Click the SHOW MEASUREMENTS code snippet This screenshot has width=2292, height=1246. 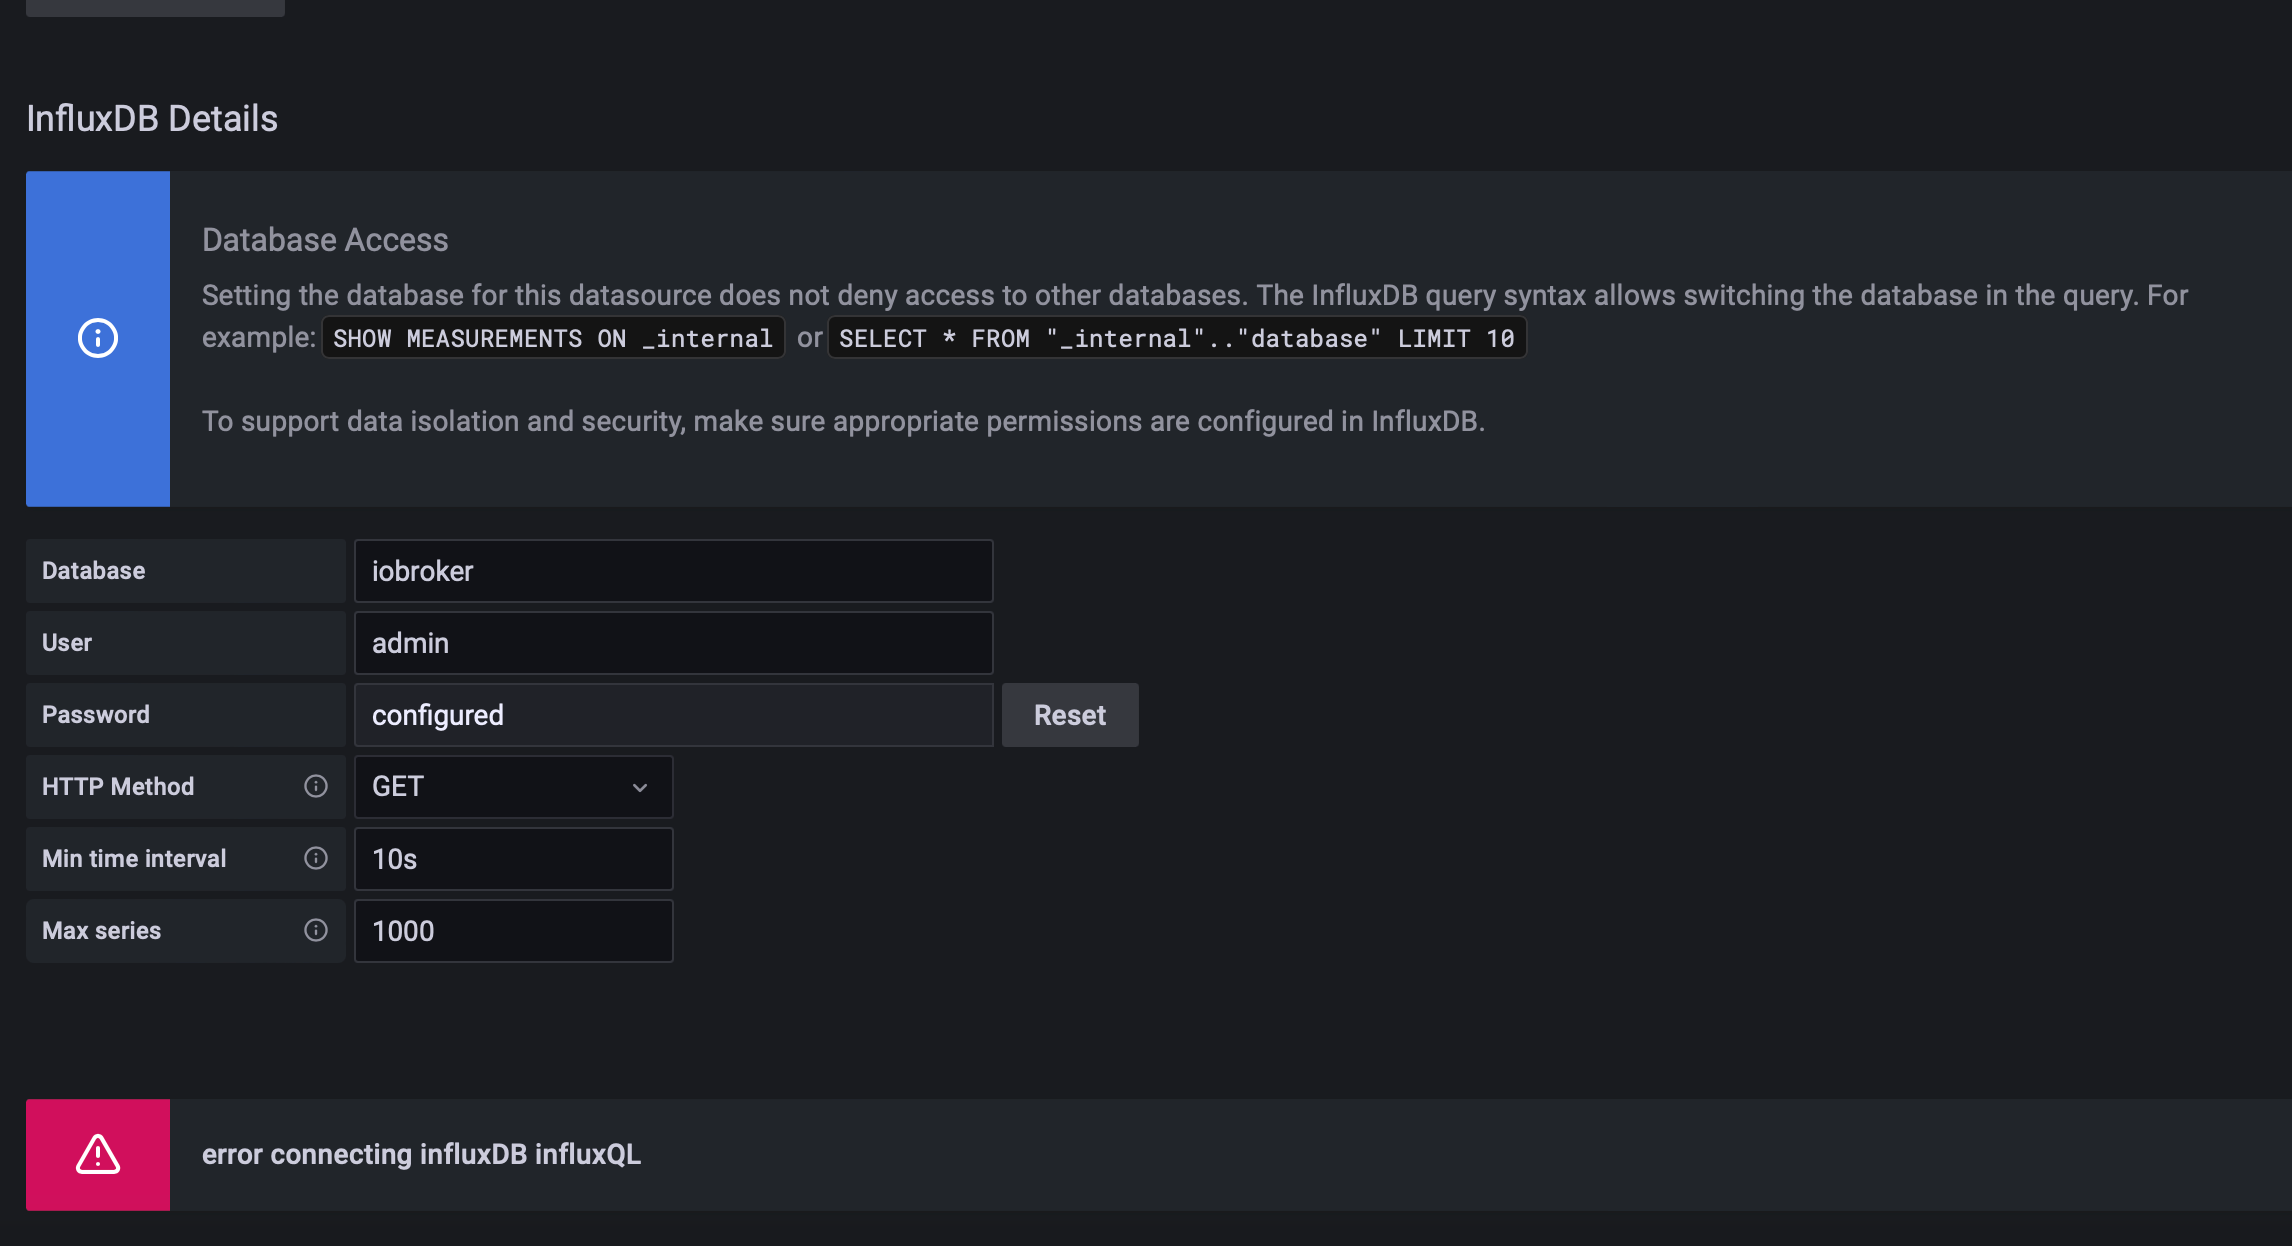[552, 338]
